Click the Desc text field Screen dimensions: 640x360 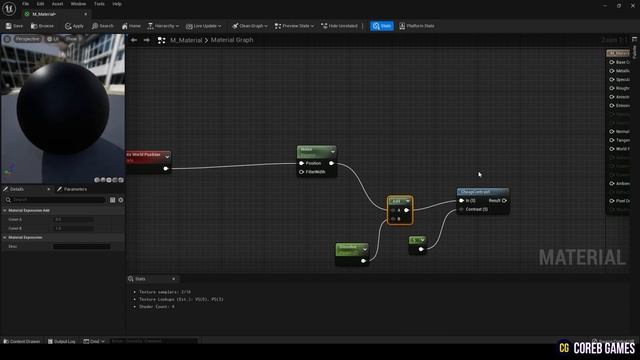82,246
